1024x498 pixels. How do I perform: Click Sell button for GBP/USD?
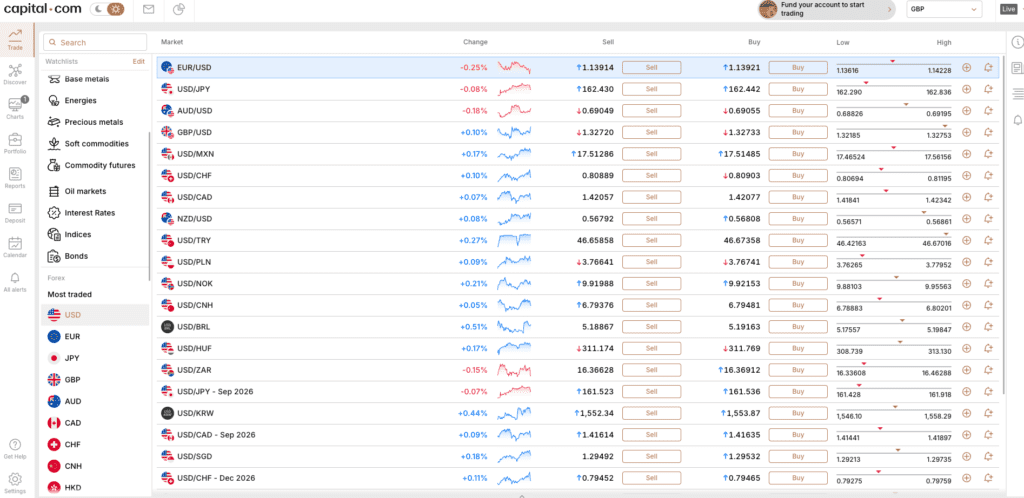pyautogui.click(x=651, y=132)
